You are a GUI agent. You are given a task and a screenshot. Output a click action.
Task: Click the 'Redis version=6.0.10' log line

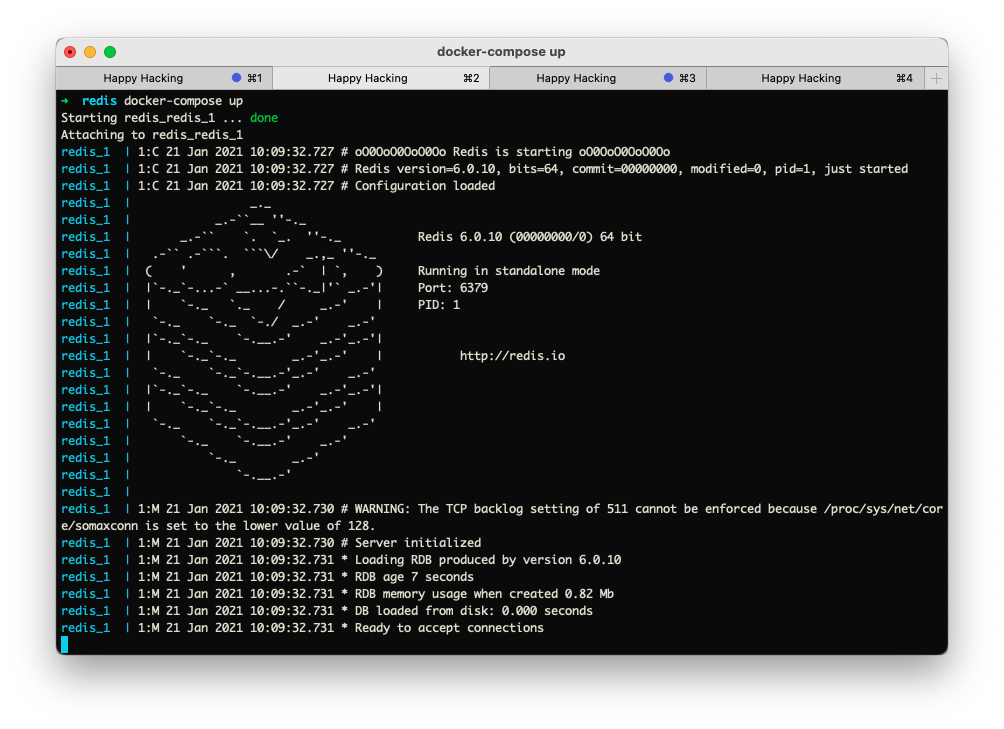pyautogui.click(x=484, y=169)
